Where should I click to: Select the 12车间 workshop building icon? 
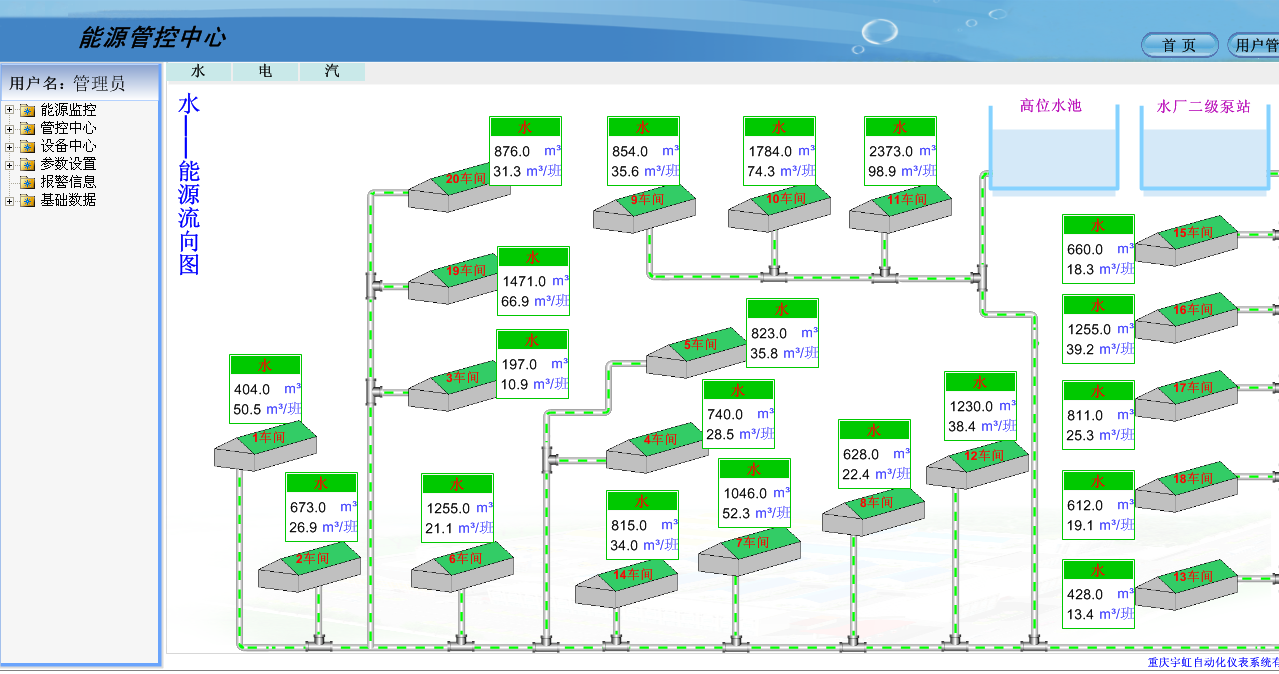coord(976,464)
